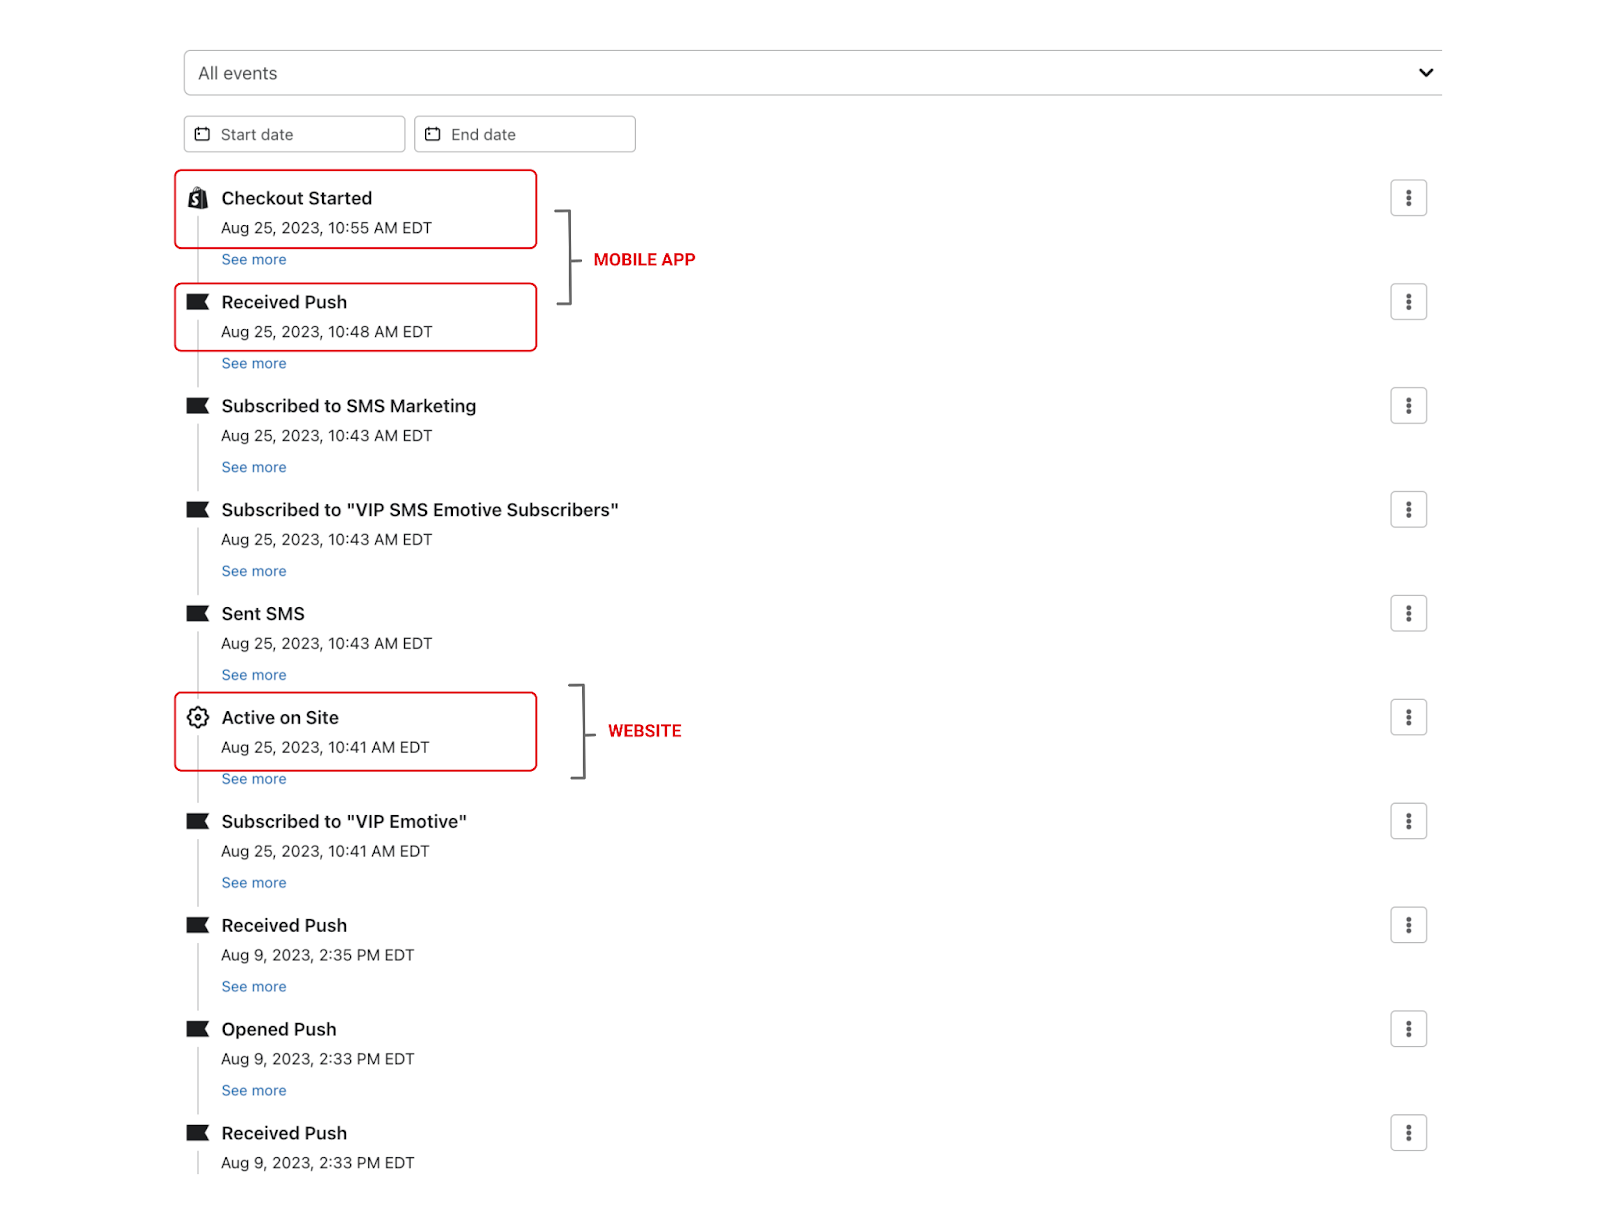
Task: Click the Sent SMS event title
Action: (x=263, y=614)
